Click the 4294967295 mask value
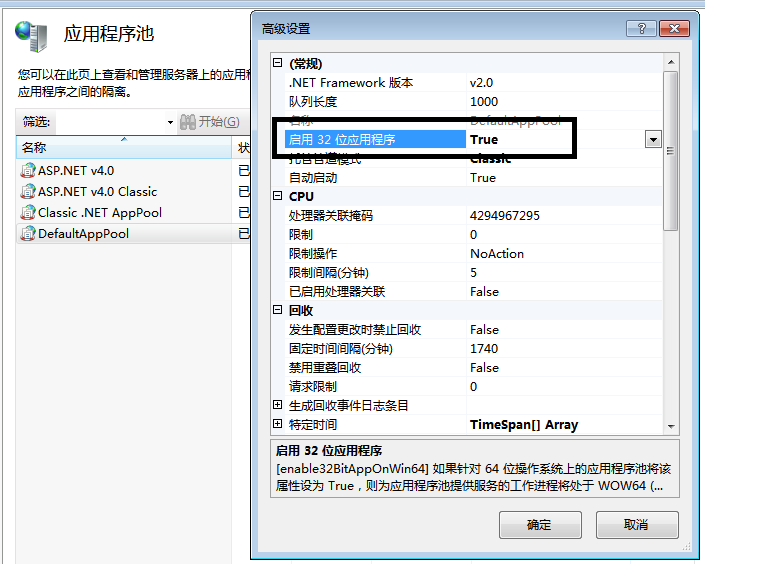The height and width of the screenshot is (564, 768). [504, 216]
